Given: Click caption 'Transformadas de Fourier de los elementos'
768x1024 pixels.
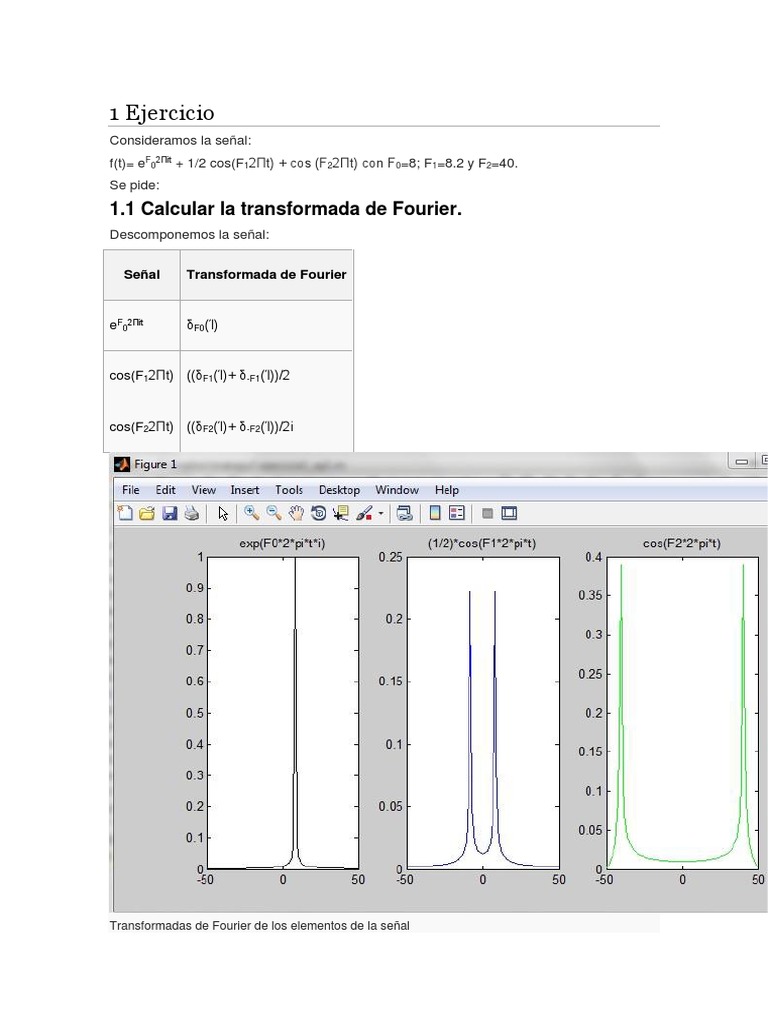Looking at the screenshot, I should pyautogui.click(x=260, y=926).
